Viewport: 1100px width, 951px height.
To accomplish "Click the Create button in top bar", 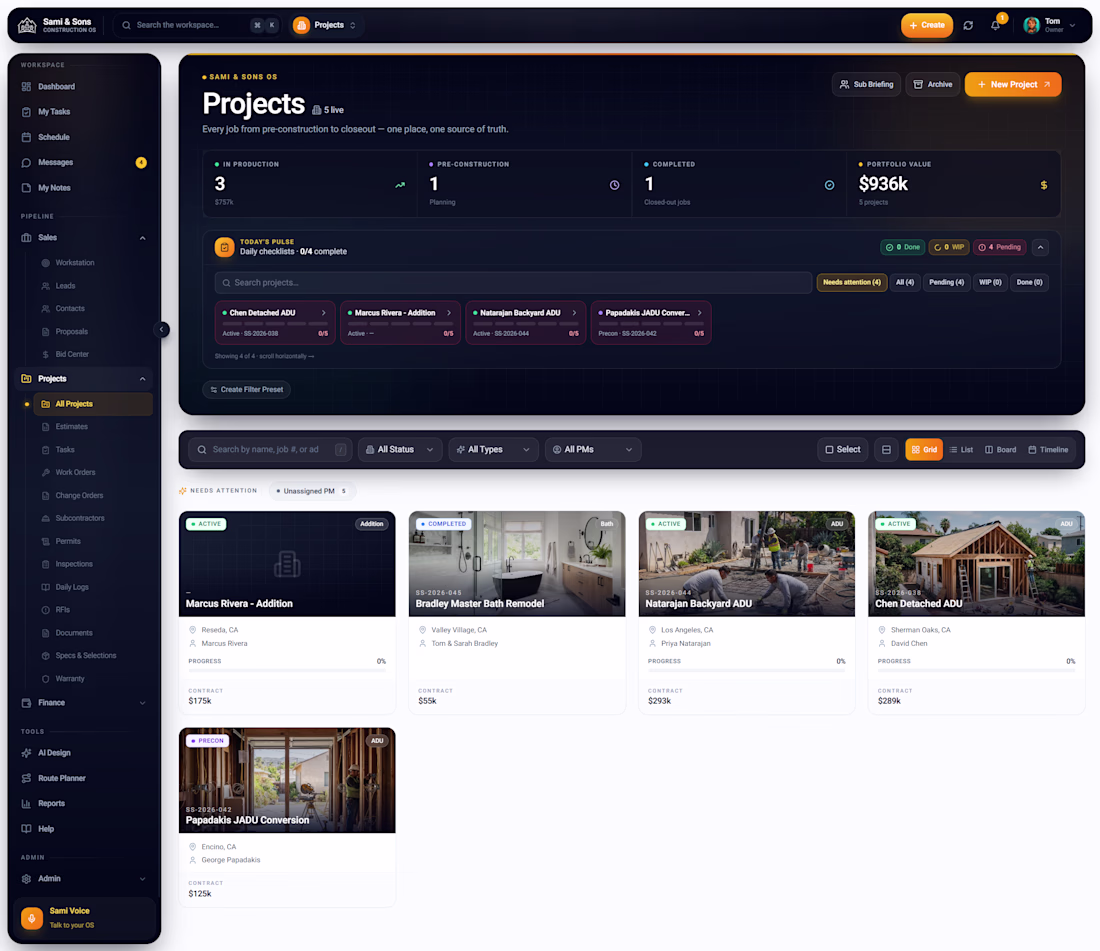I will (927, 25).
